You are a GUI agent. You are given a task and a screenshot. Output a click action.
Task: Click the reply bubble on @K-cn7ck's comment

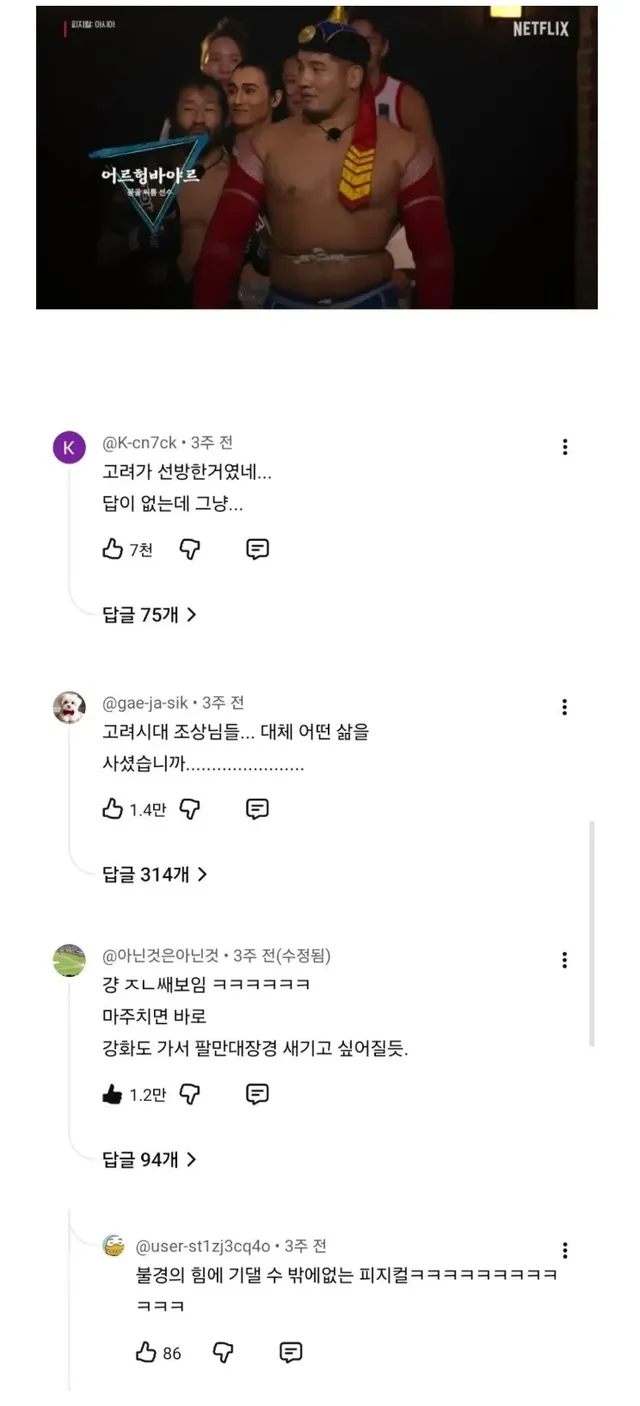[x=258, y=548]
